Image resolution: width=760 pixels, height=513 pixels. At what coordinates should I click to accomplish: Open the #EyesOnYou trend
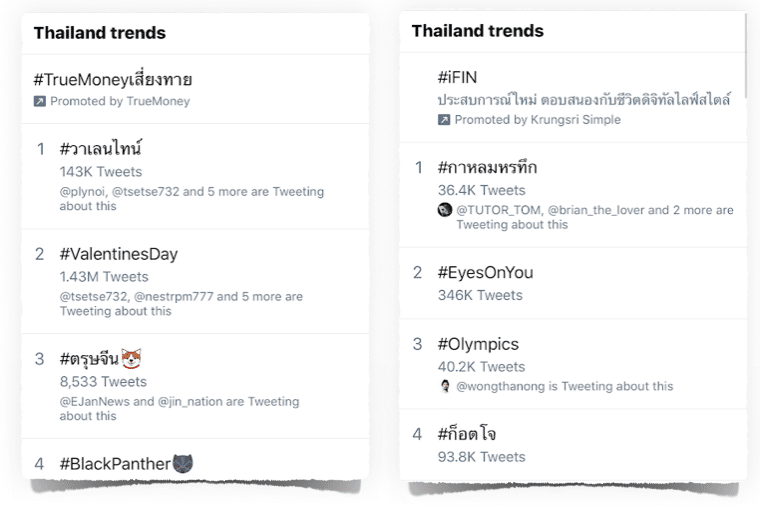click(x=485, y=272)
